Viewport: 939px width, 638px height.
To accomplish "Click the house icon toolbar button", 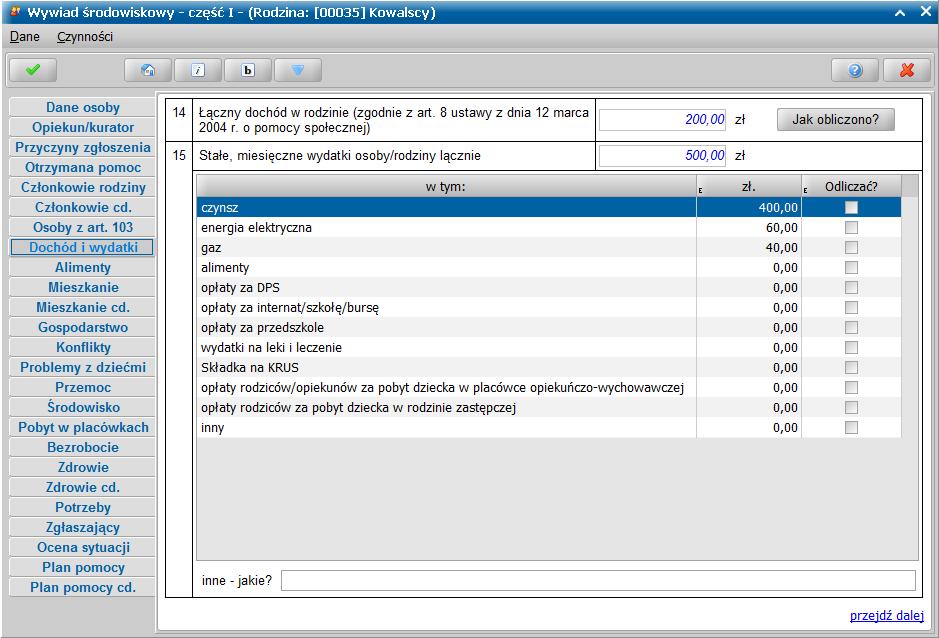I will [148, 70].
